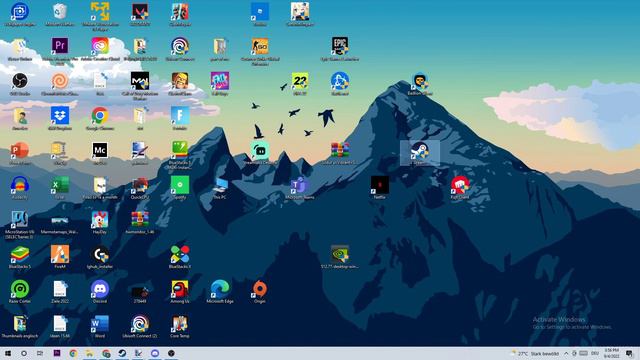Open the taskbar clock and calendar
The width and height of the screenshot is (640, 360).
click(x=611, y=353)
